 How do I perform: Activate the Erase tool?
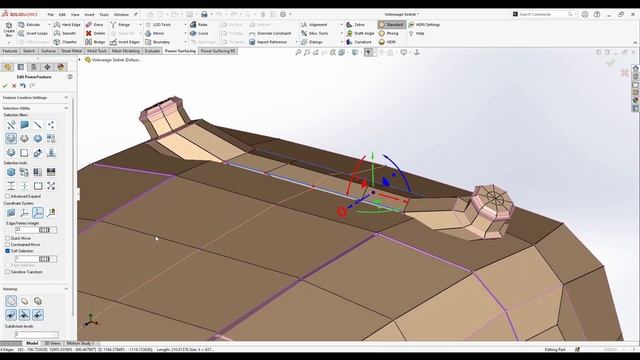(x=94, y=25)
